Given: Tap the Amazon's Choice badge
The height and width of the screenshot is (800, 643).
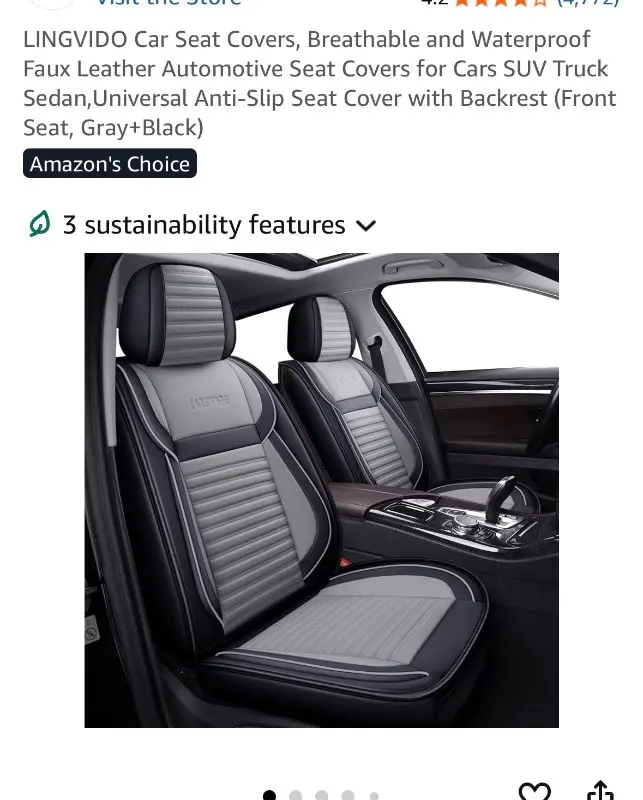Looking at the screenshot, I should 110,164.
